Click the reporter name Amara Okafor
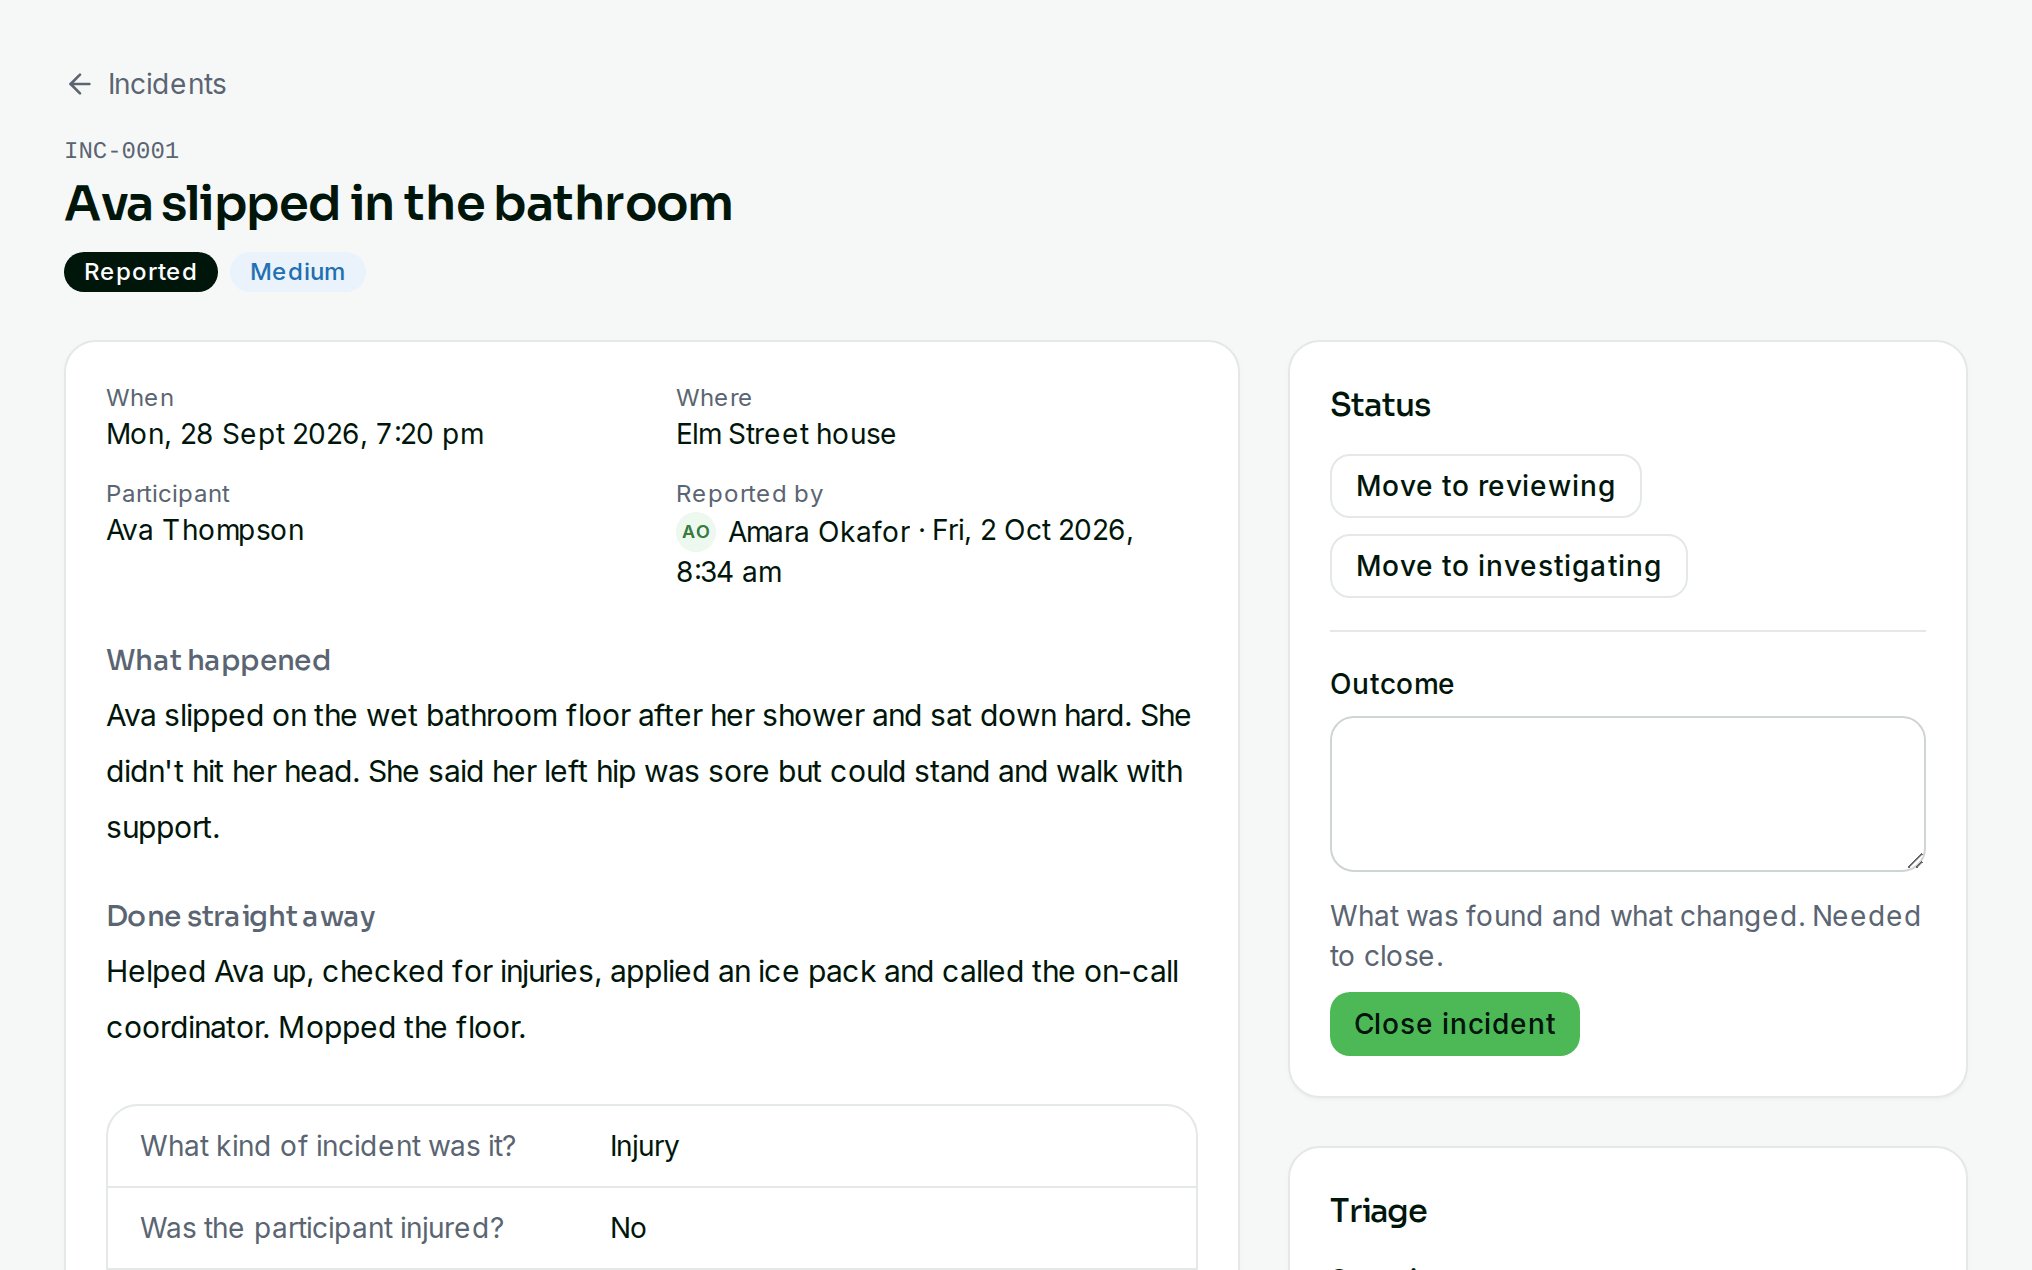Image resolution: width=2032 pixels, height=1270 pixels. pyautogui.click(x=819, y=532)
